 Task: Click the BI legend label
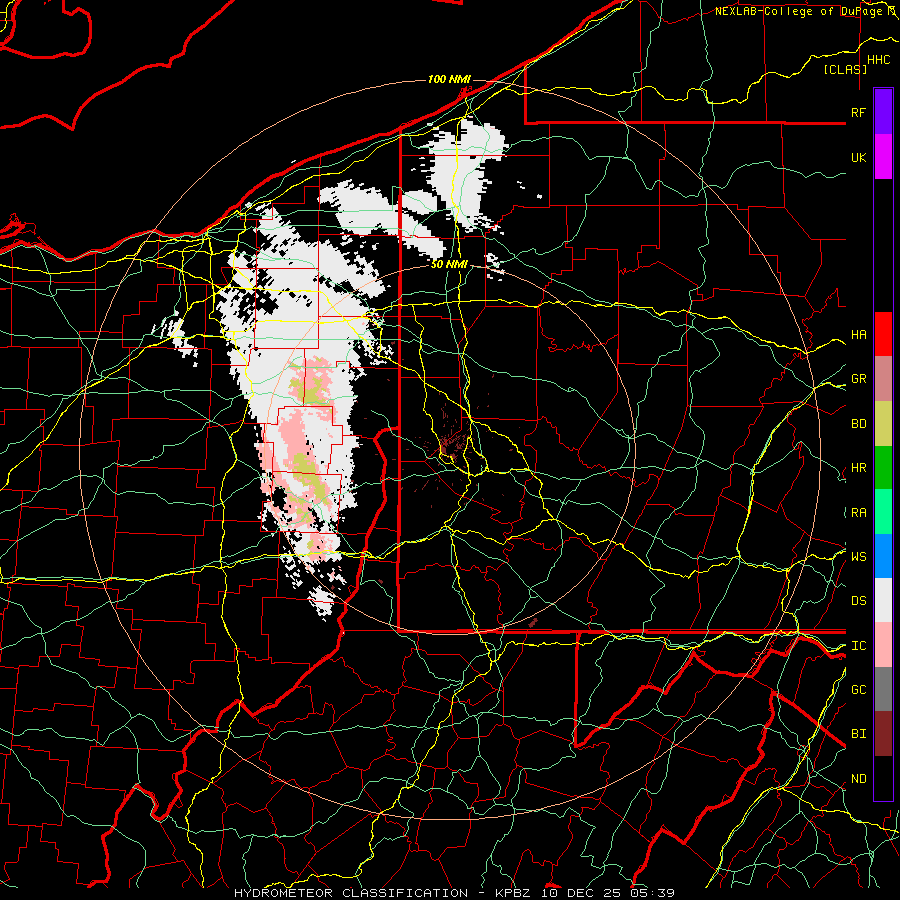coord(858,734)
